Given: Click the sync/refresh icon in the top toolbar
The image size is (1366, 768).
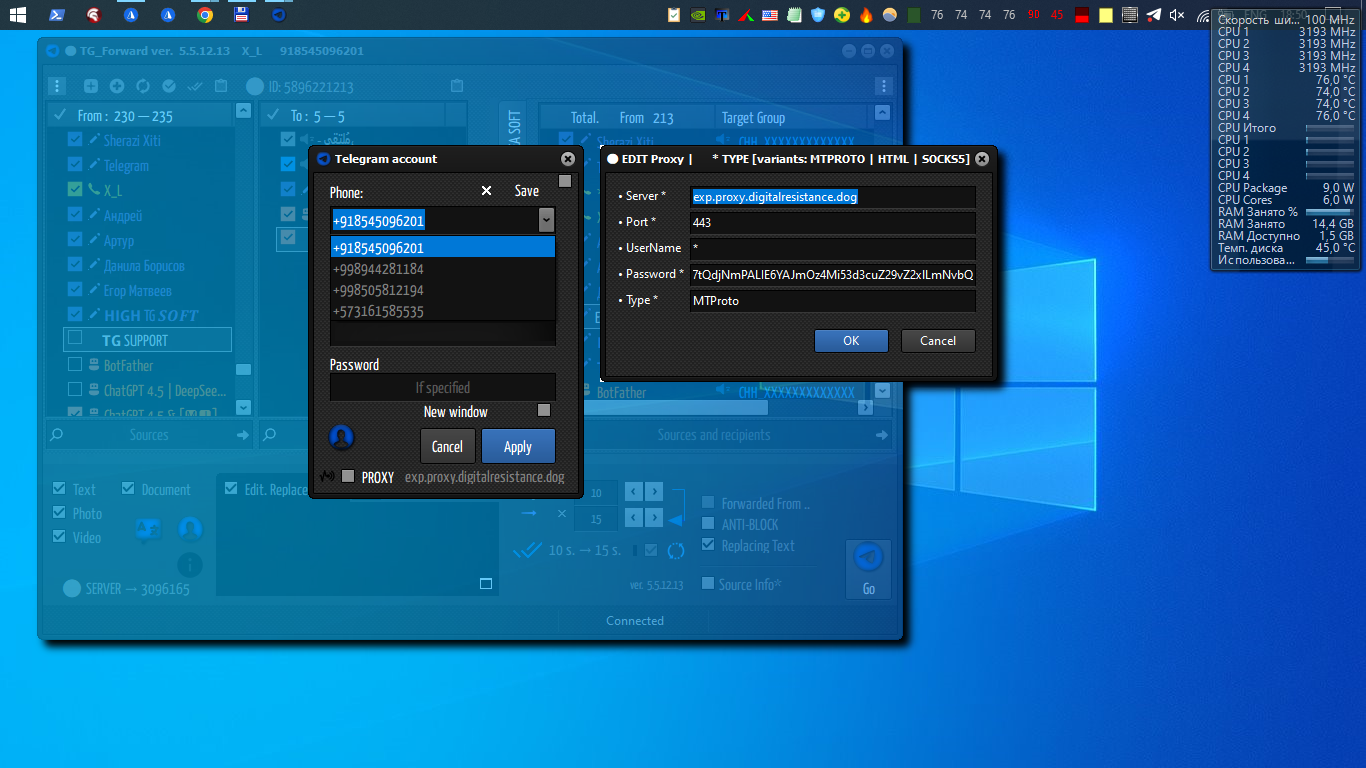Looking at the screenshot, I should pos(142,86).
